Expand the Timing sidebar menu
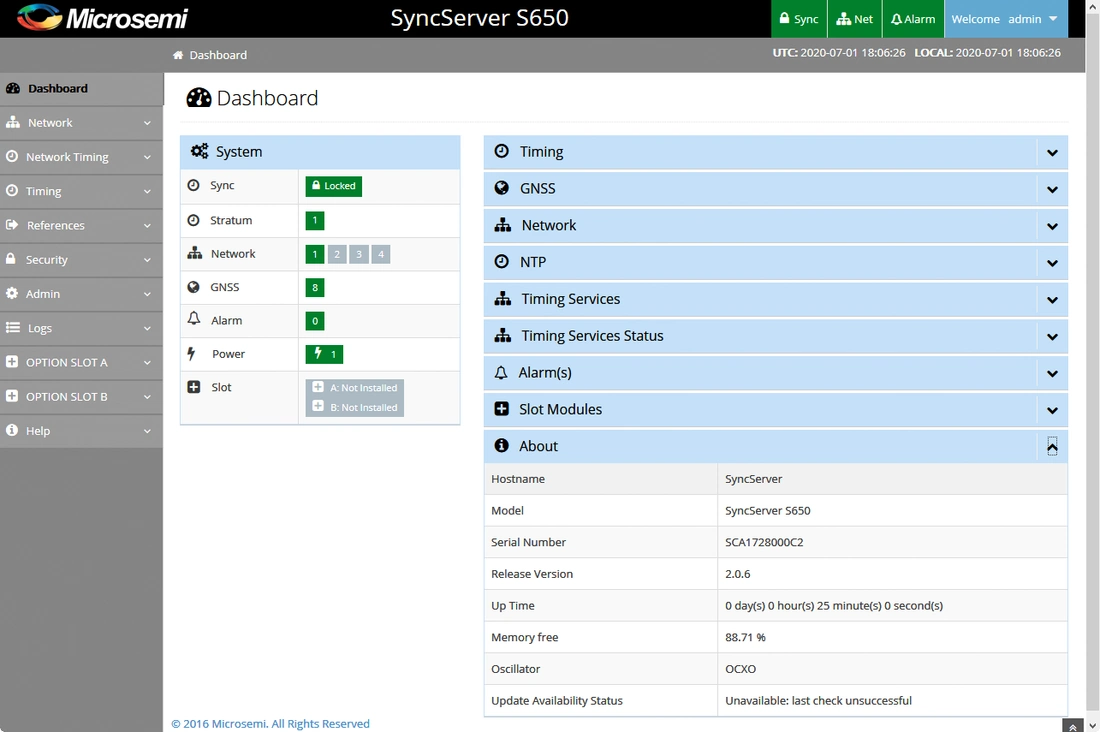The image size is (1100, 732). 81,191
